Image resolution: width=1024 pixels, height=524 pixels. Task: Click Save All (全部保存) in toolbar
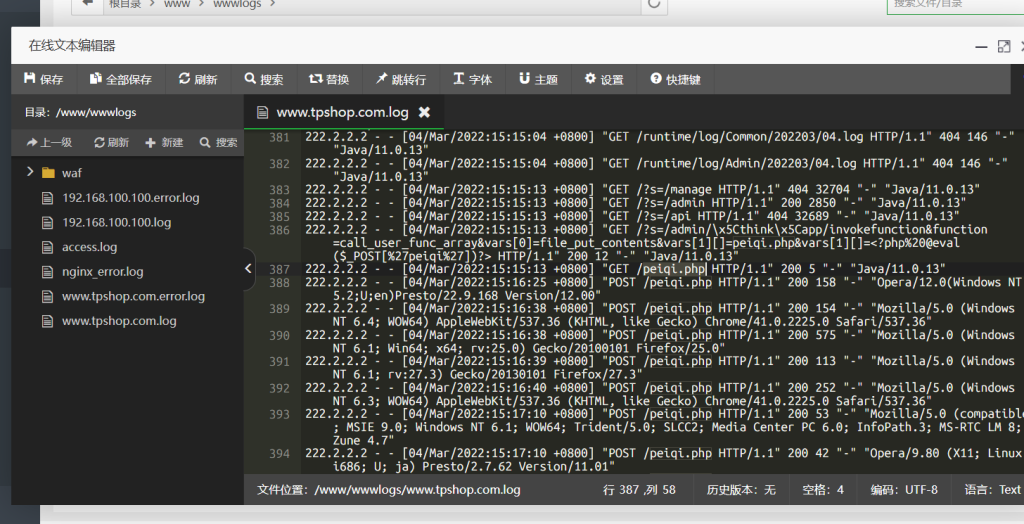click(x=121, y=80)
